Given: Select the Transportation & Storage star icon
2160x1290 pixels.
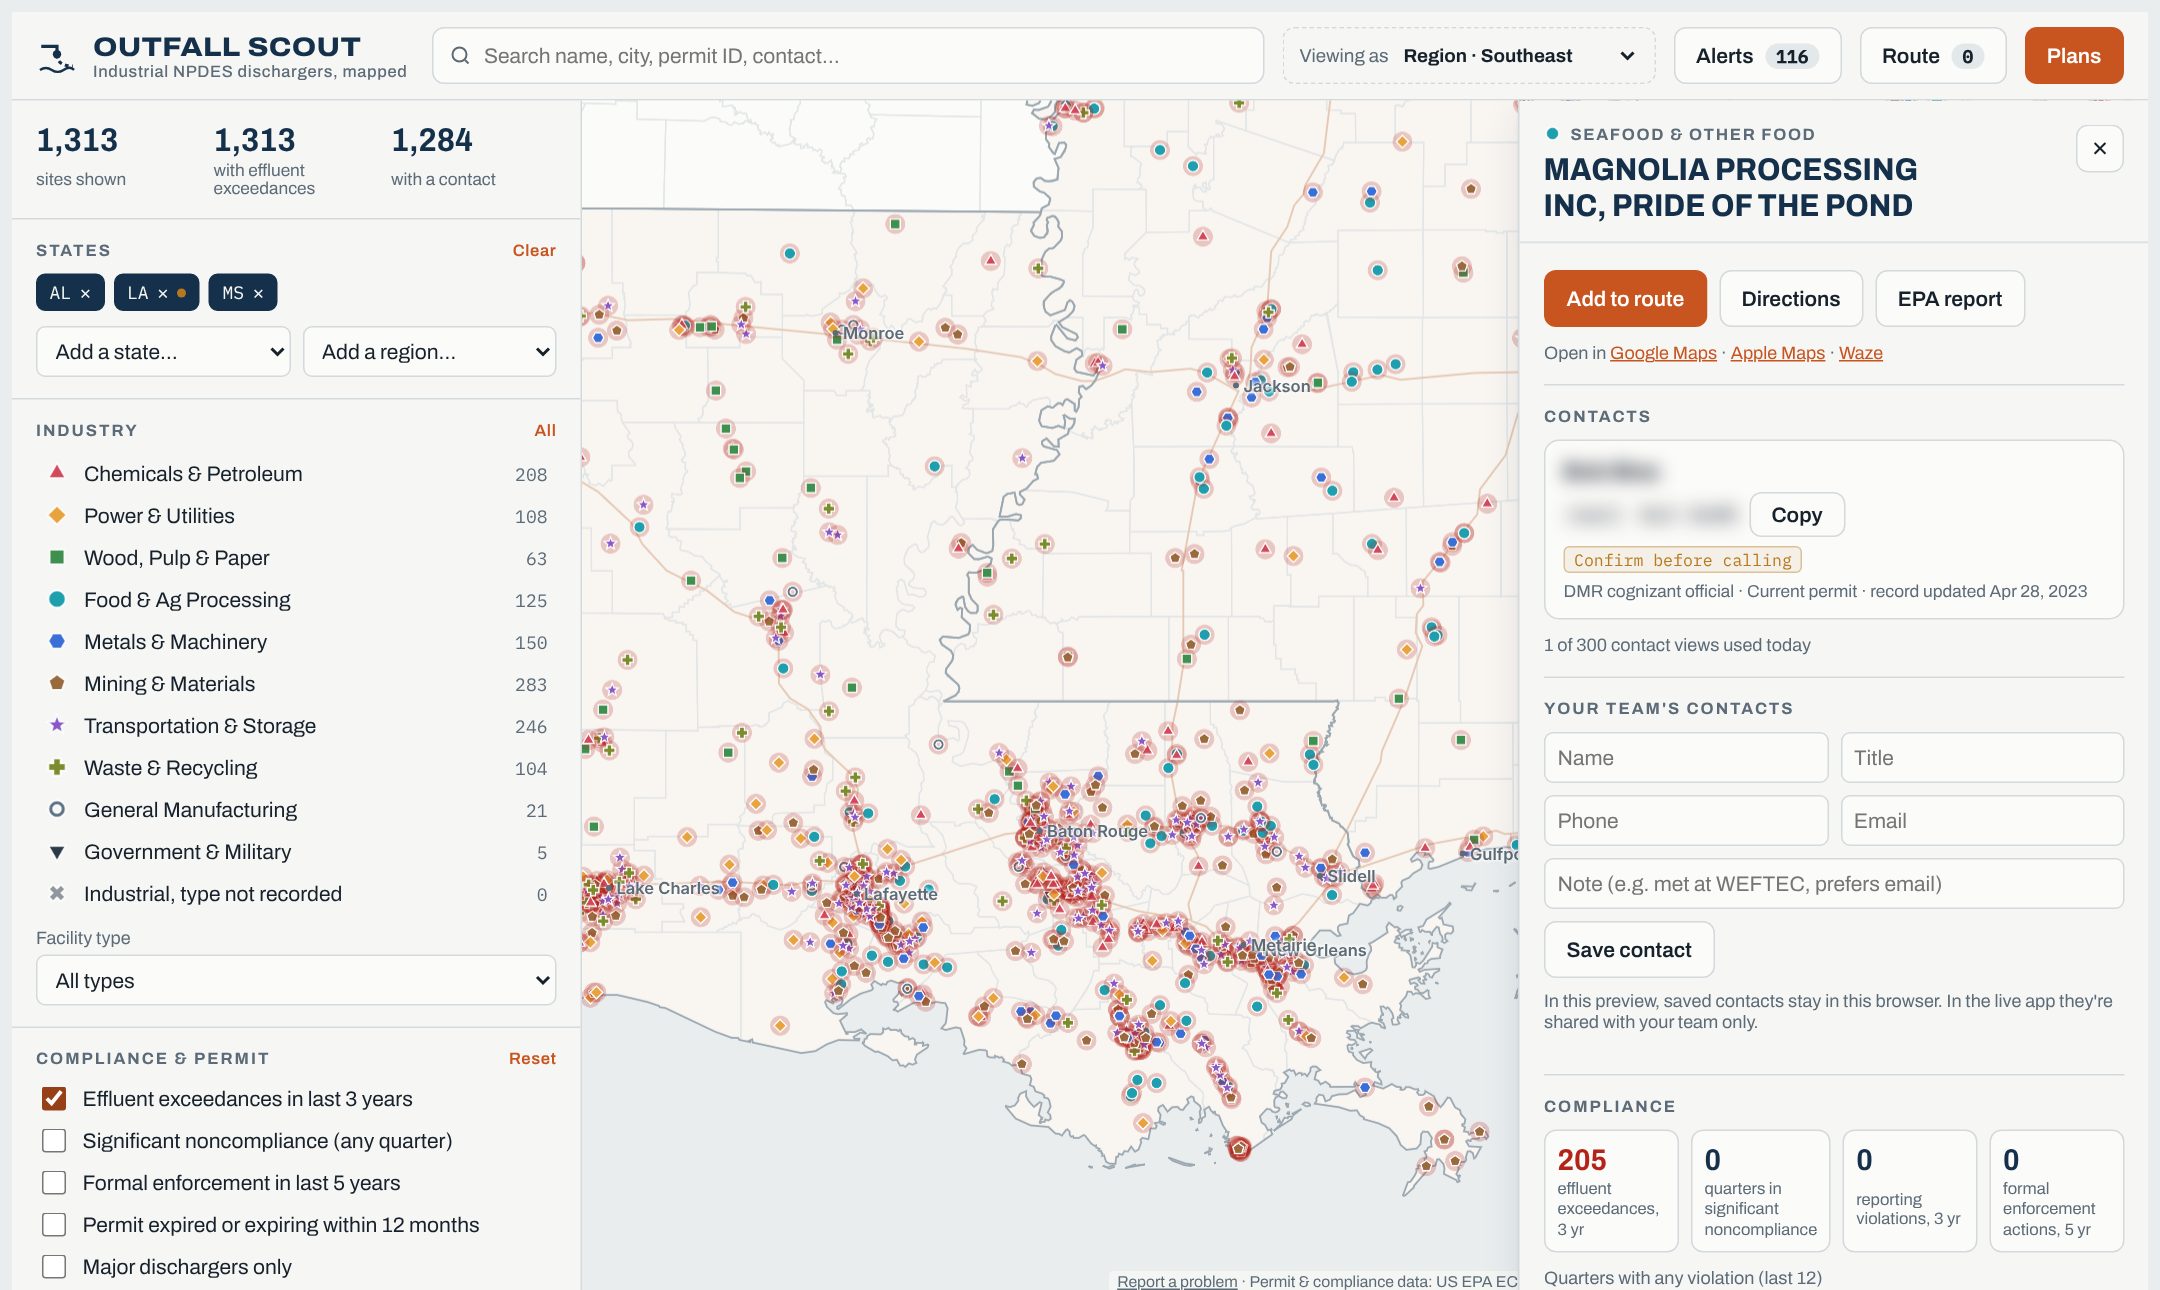Looking at the screenshot, I should [57, 725].
